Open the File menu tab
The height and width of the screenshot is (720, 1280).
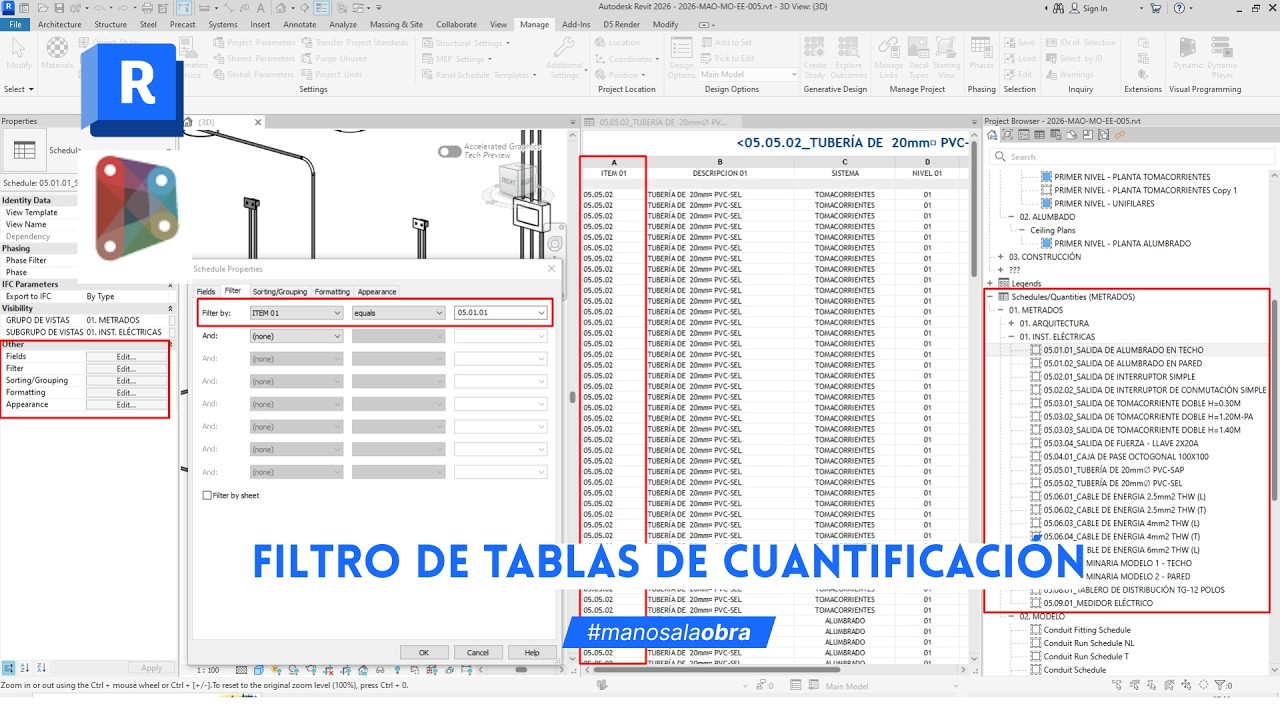pos(15,24)
